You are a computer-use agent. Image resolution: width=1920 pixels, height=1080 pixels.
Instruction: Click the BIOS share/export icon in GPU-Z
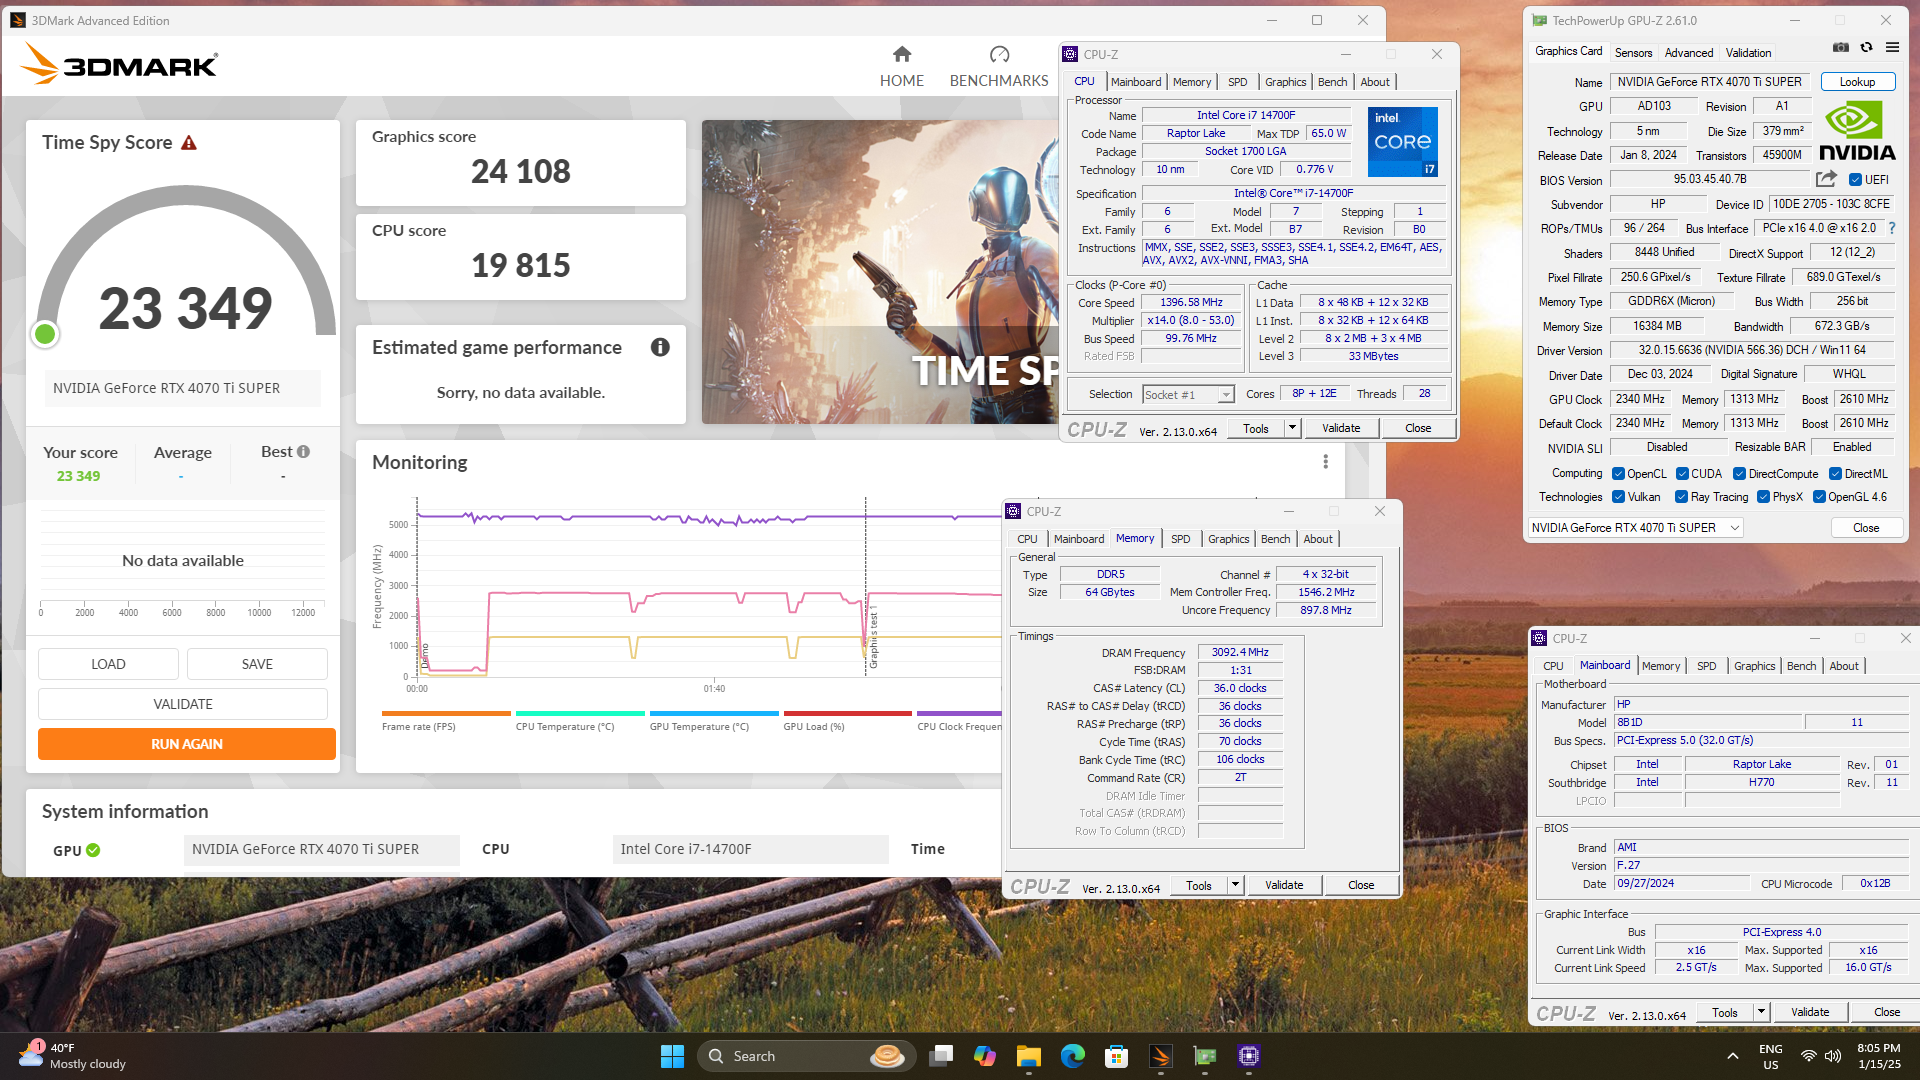pos(1826,179)
